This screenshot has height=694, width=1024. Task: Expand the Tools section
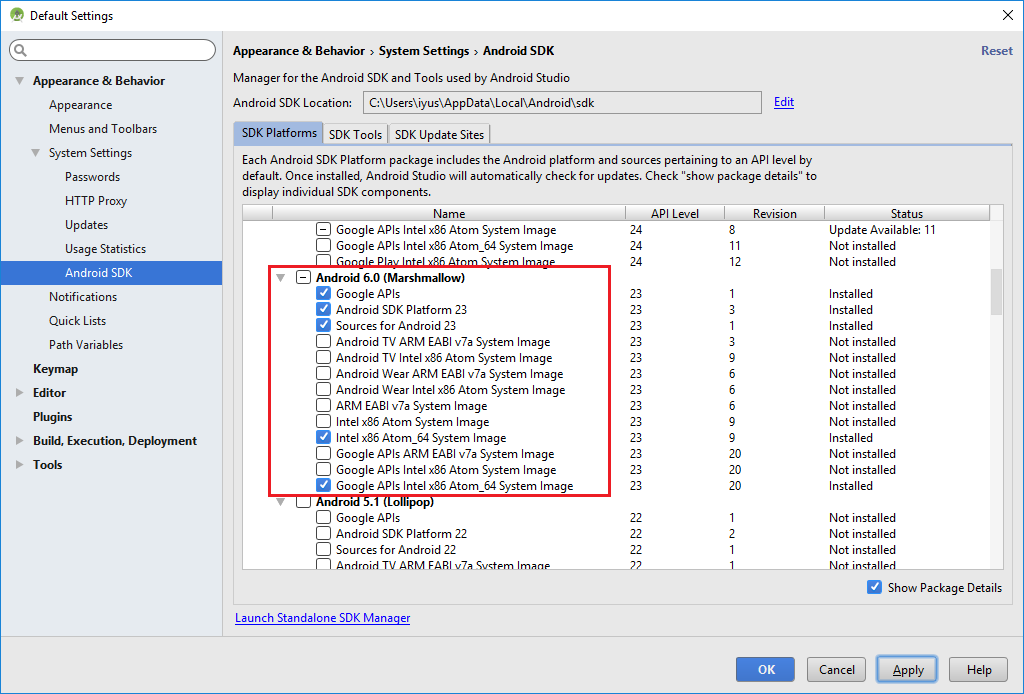pyautogui.click(x=20, y=465)
